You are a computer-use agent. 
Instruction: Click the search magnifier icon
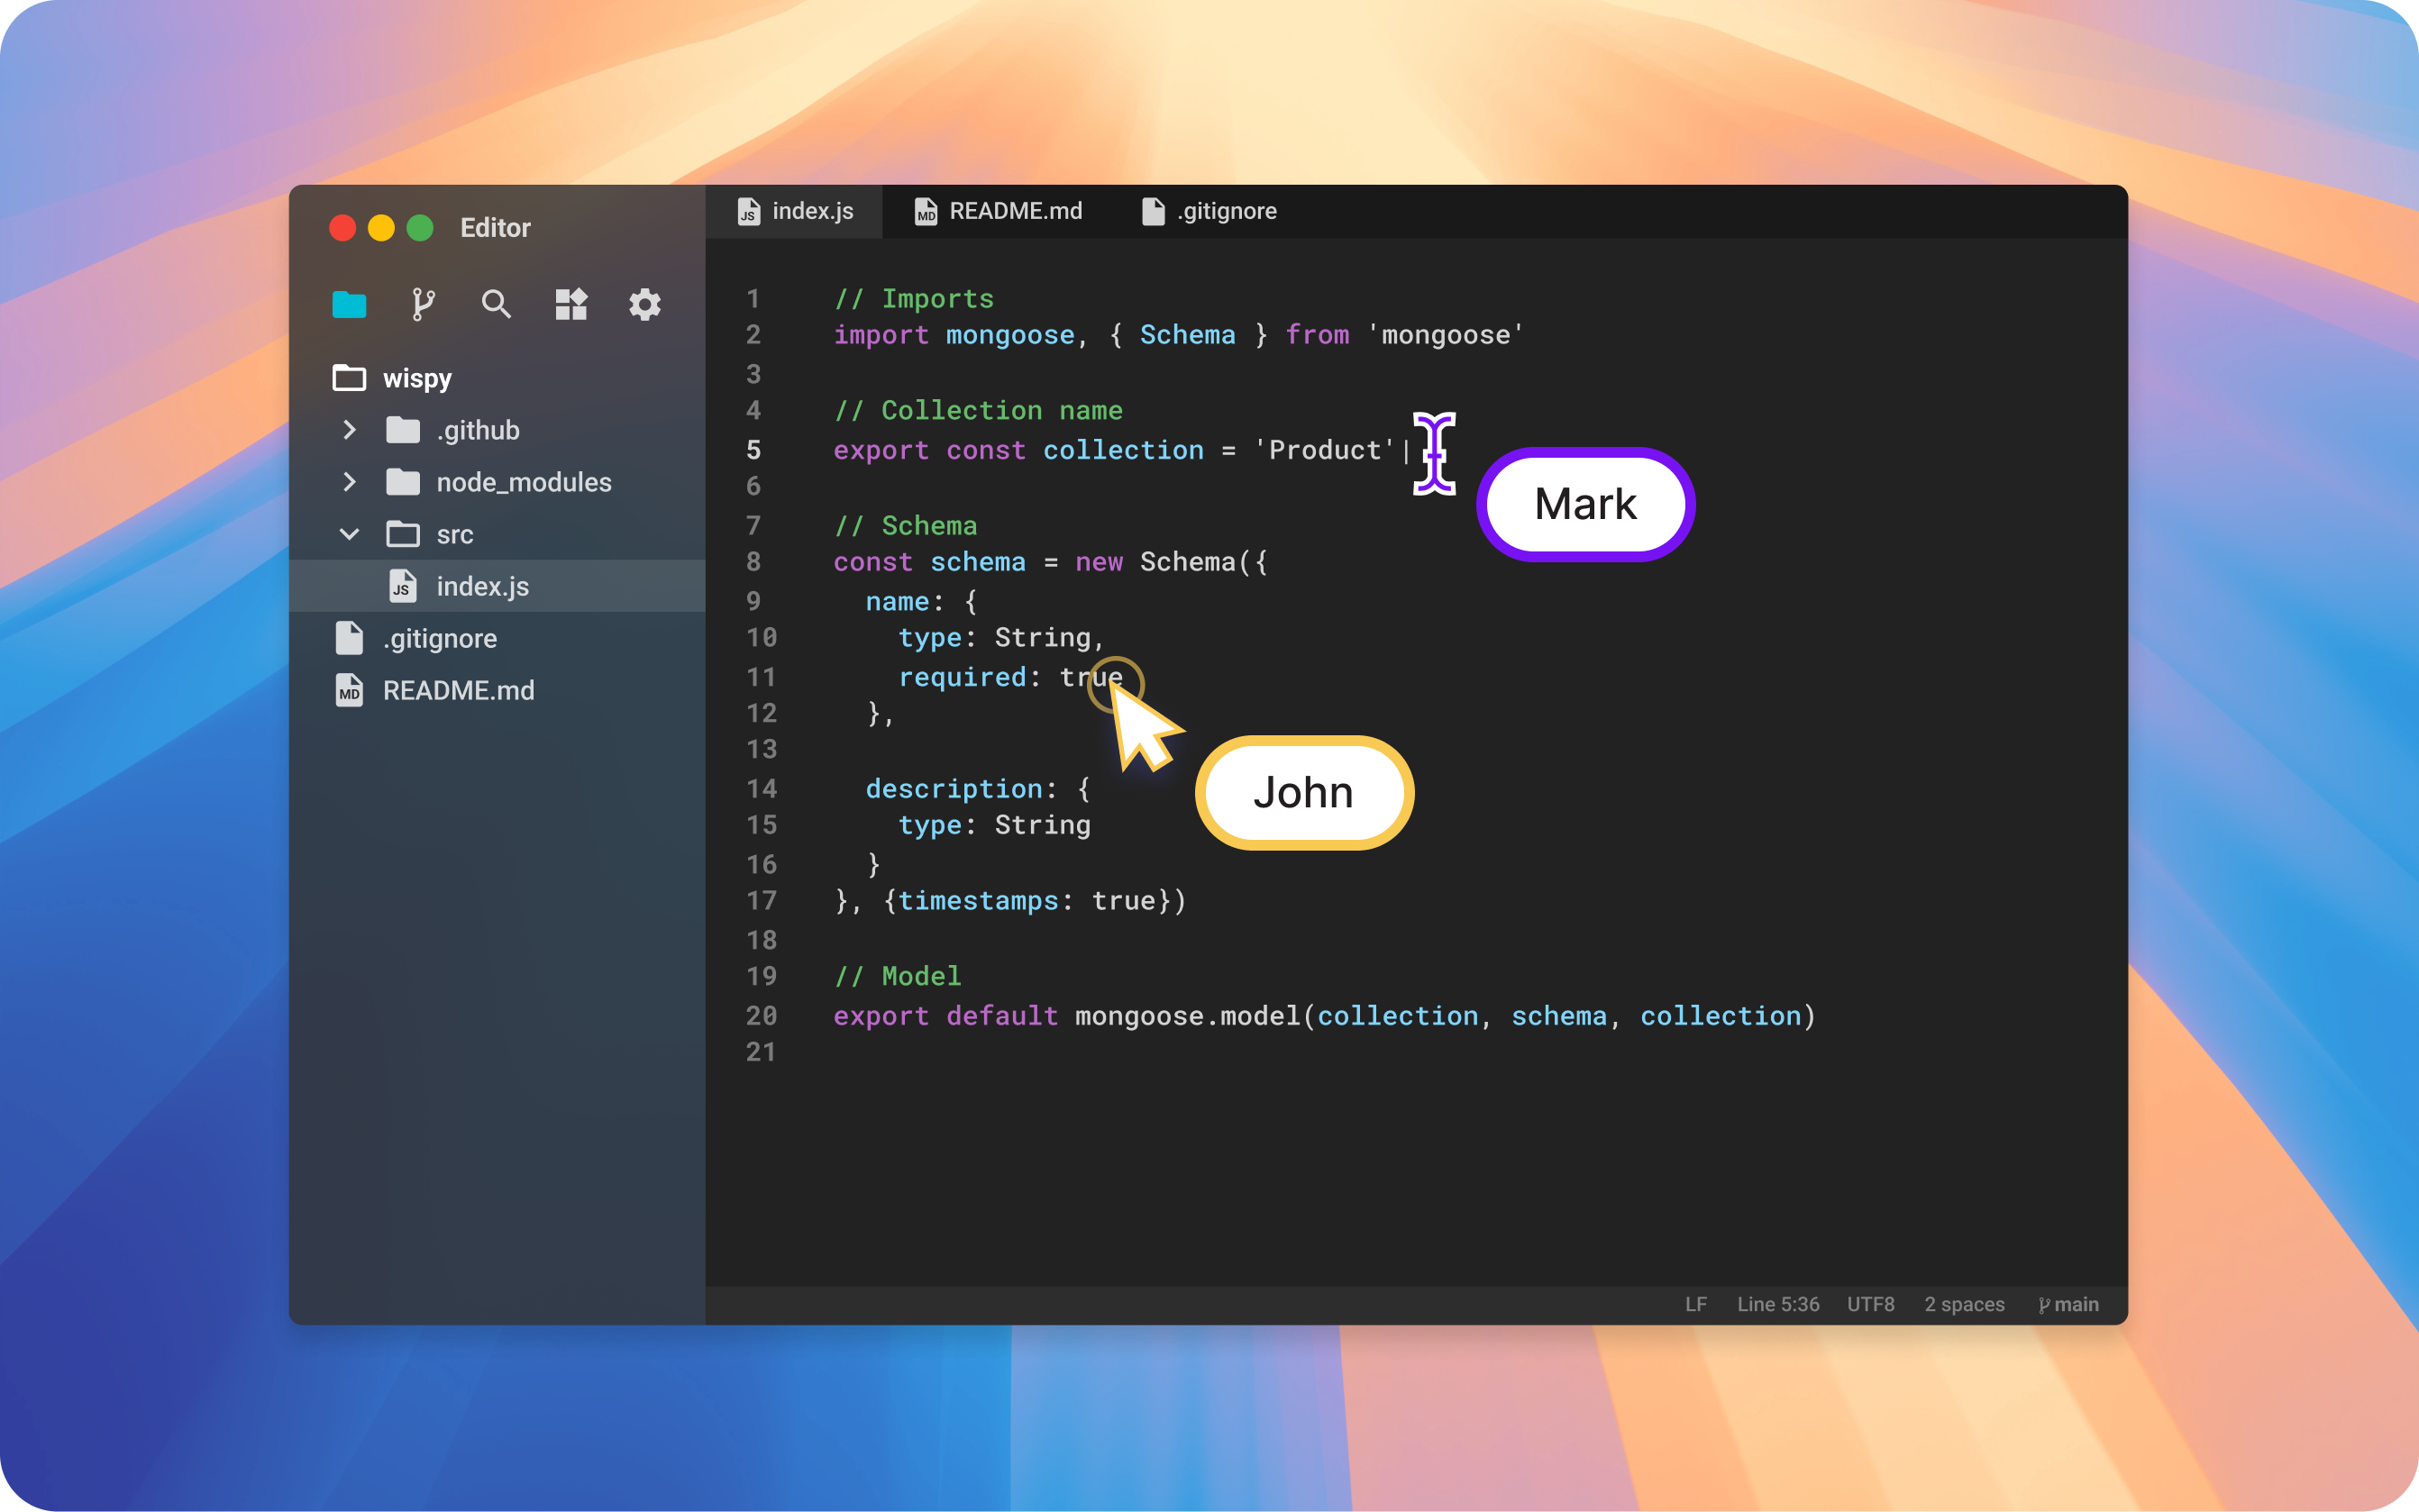point(496,304)
